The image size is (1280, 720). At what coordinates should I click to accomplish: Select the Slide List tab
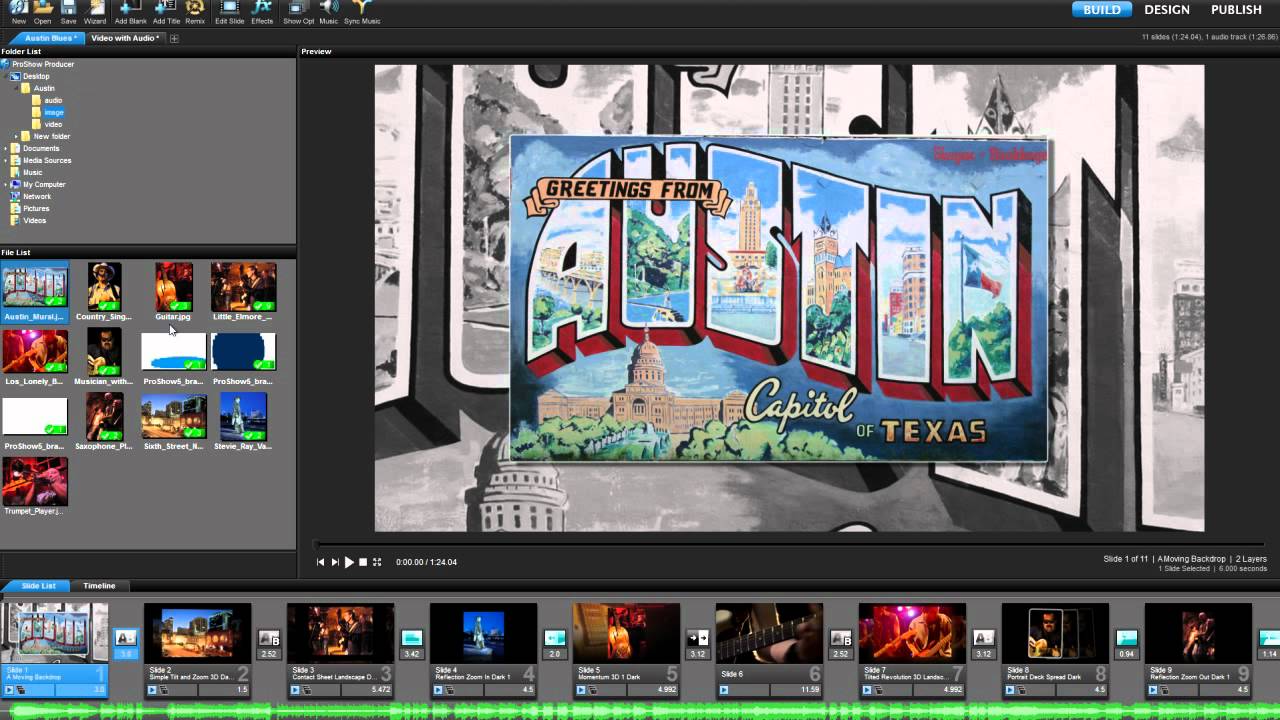coord(38,586)
